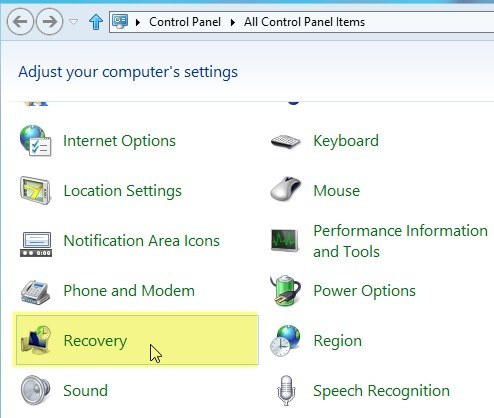Open the Internet Options globe icon
The width and height of the screenshot is (494, 418).
coord(35,141)
